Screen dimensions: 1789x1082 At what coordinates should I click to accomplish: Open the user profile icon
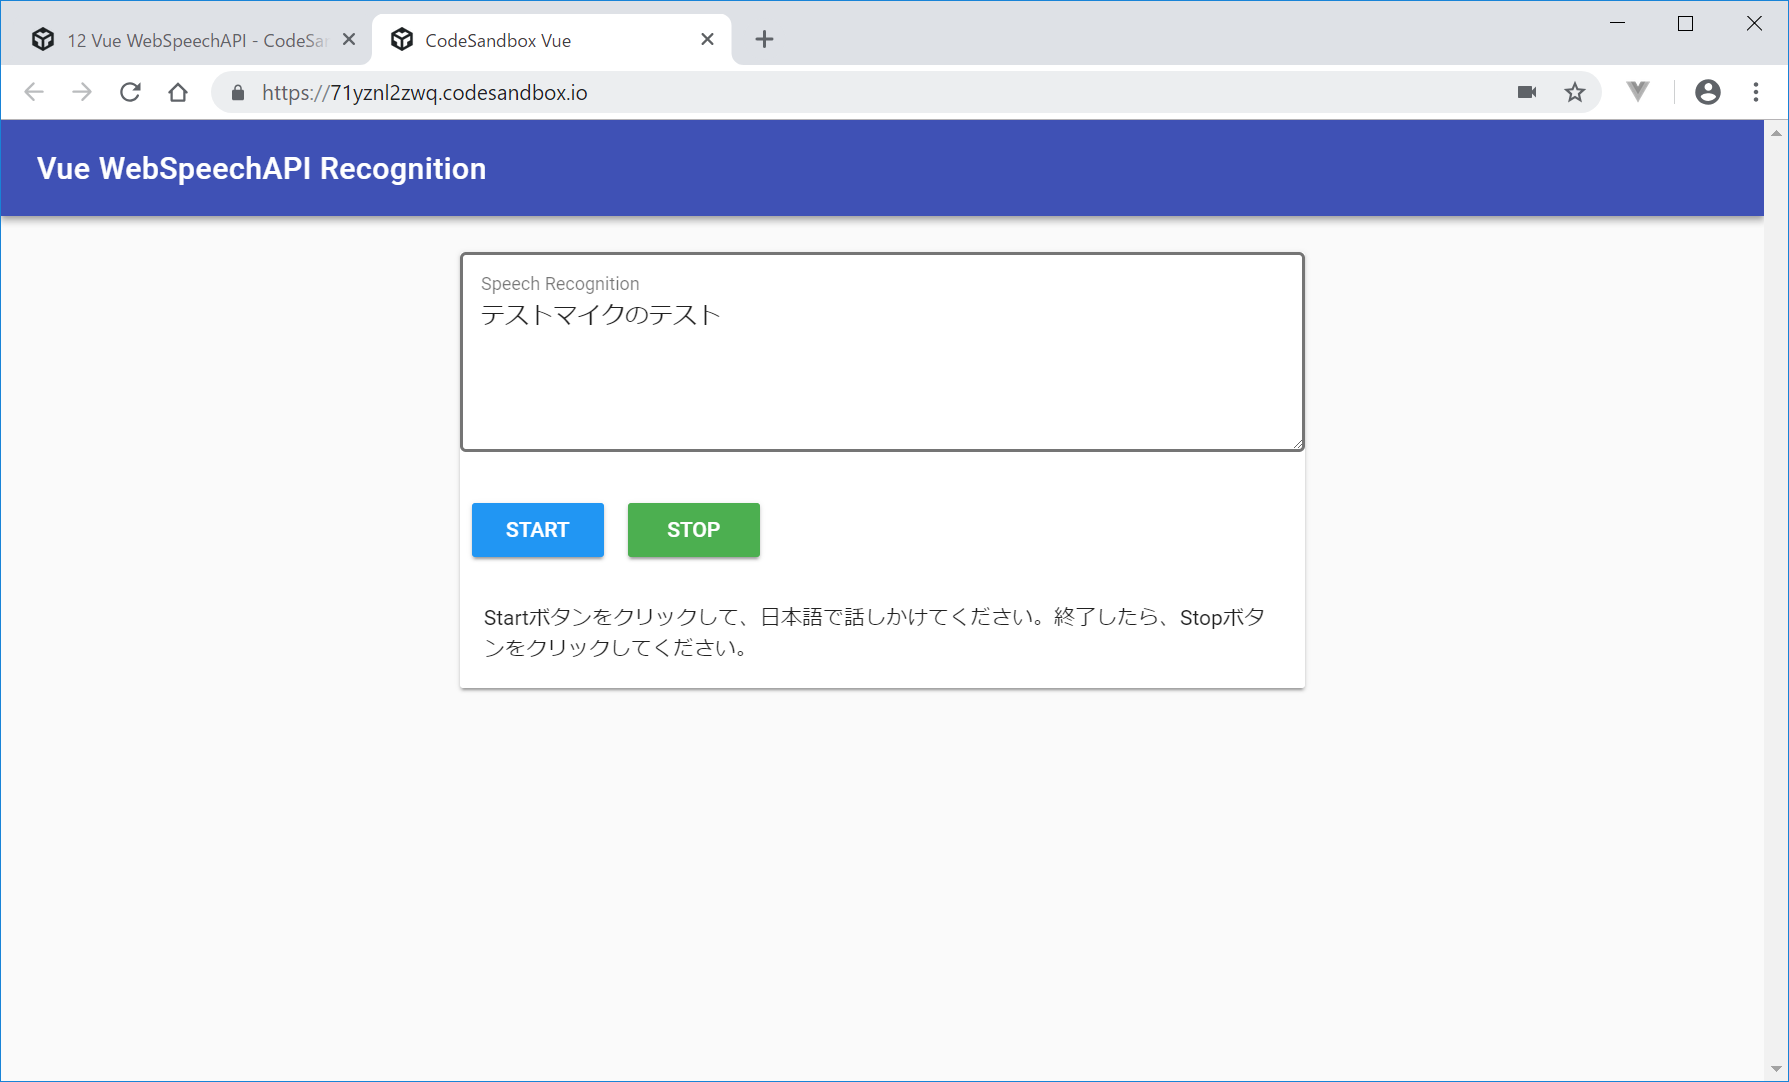point(1707,92)
